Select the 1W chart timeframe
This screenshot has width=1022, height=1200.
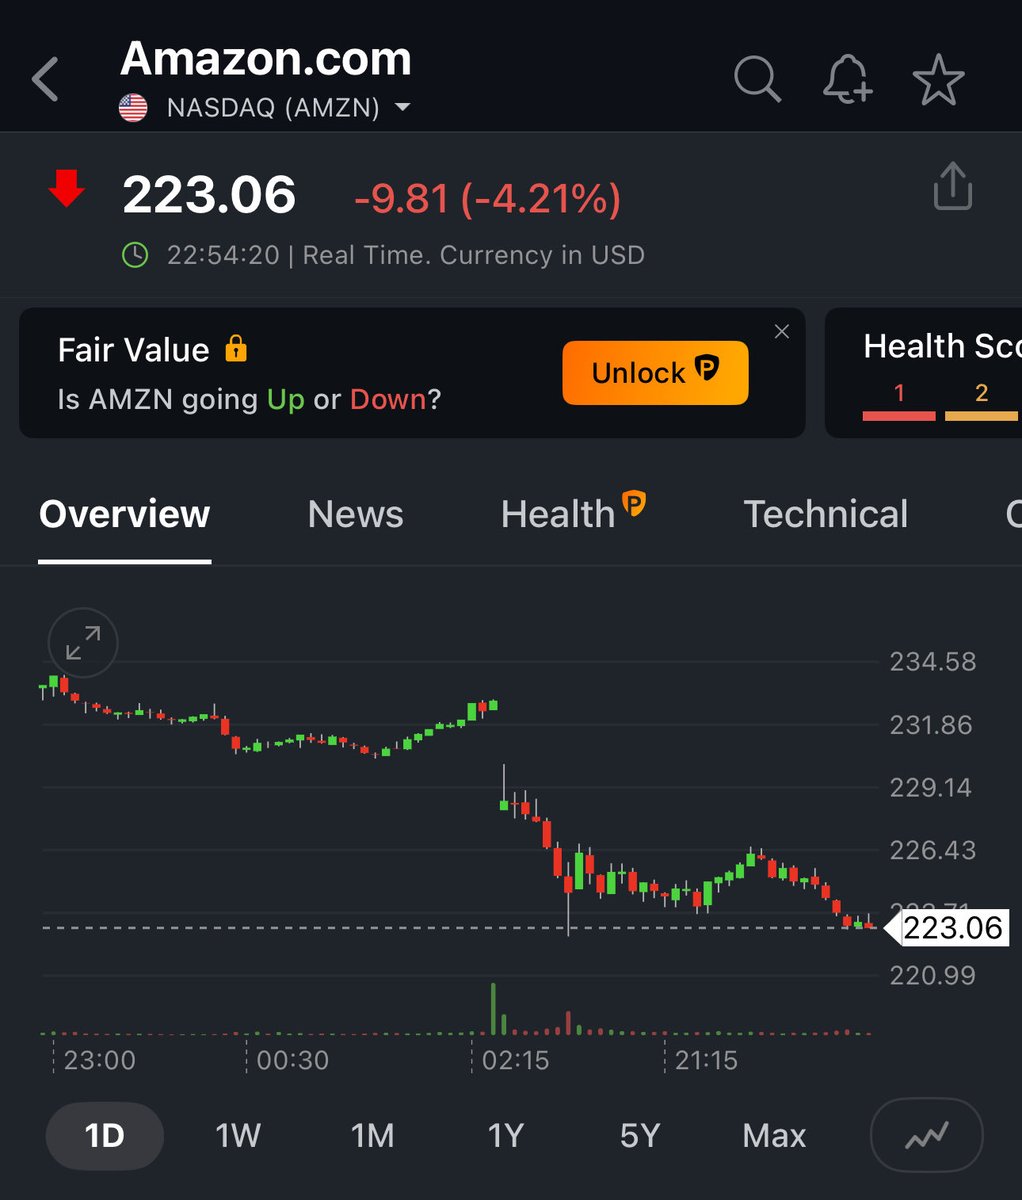point(237,1135)
